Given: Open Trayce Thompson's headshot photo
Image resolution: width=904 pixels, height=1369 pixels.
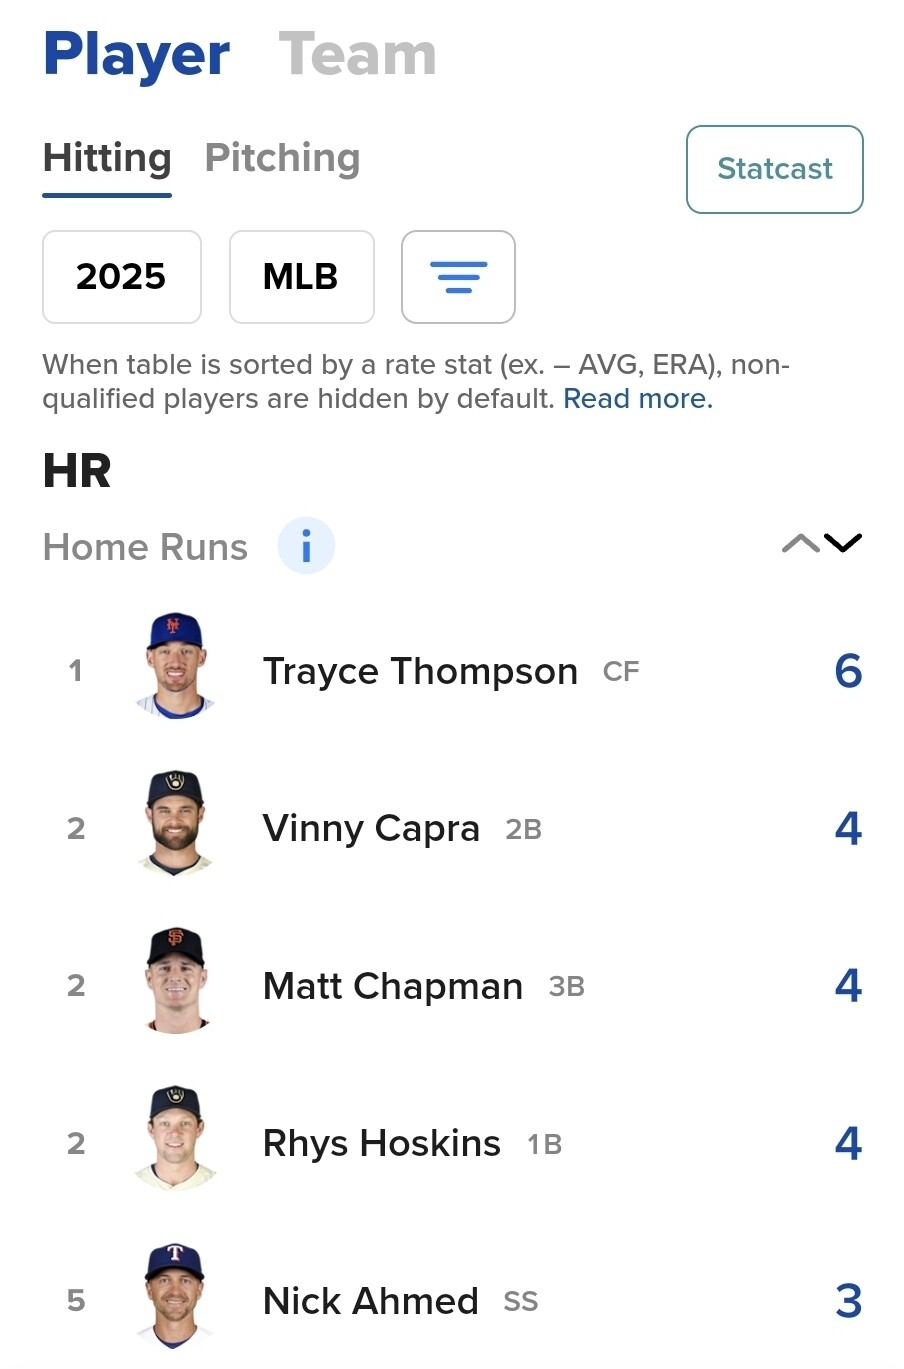Looking at the screenshot, I should click(175, 666).
